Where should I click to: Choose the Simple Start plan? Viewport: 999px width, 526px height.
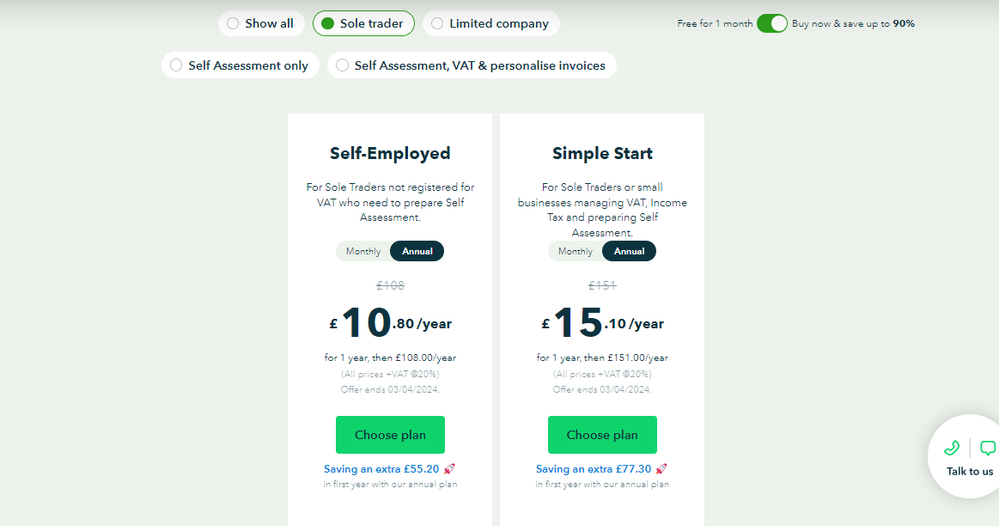tap(602, 435)
